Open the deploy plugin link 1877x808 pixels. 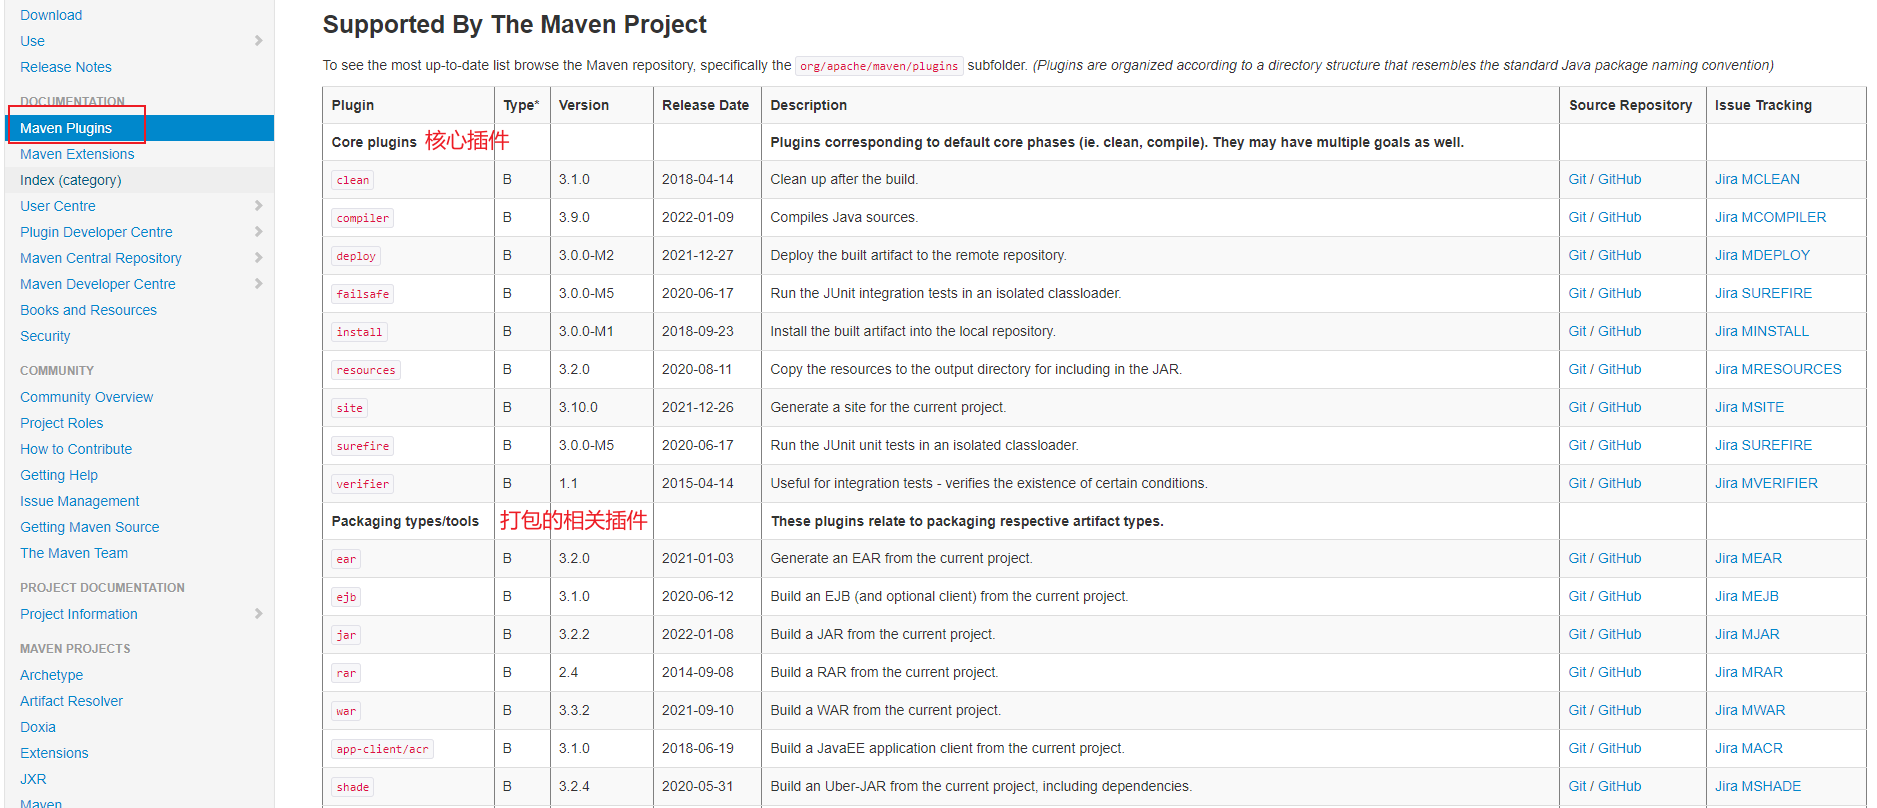click(x=356, y=256)
